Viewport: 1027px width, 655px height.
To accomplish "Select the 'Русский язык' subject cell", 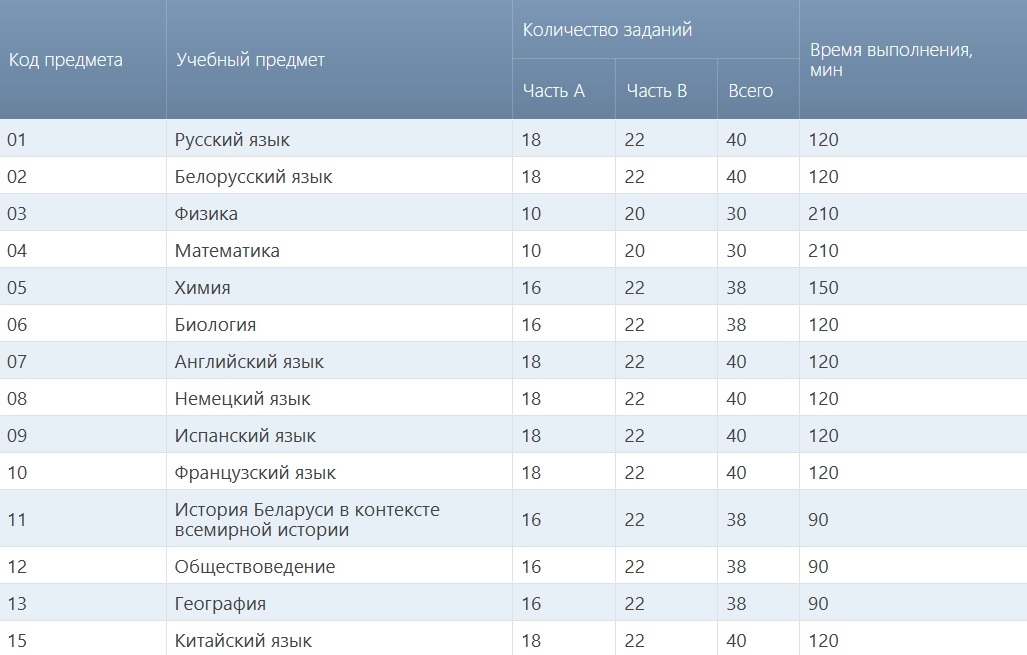I will [233, 140].
